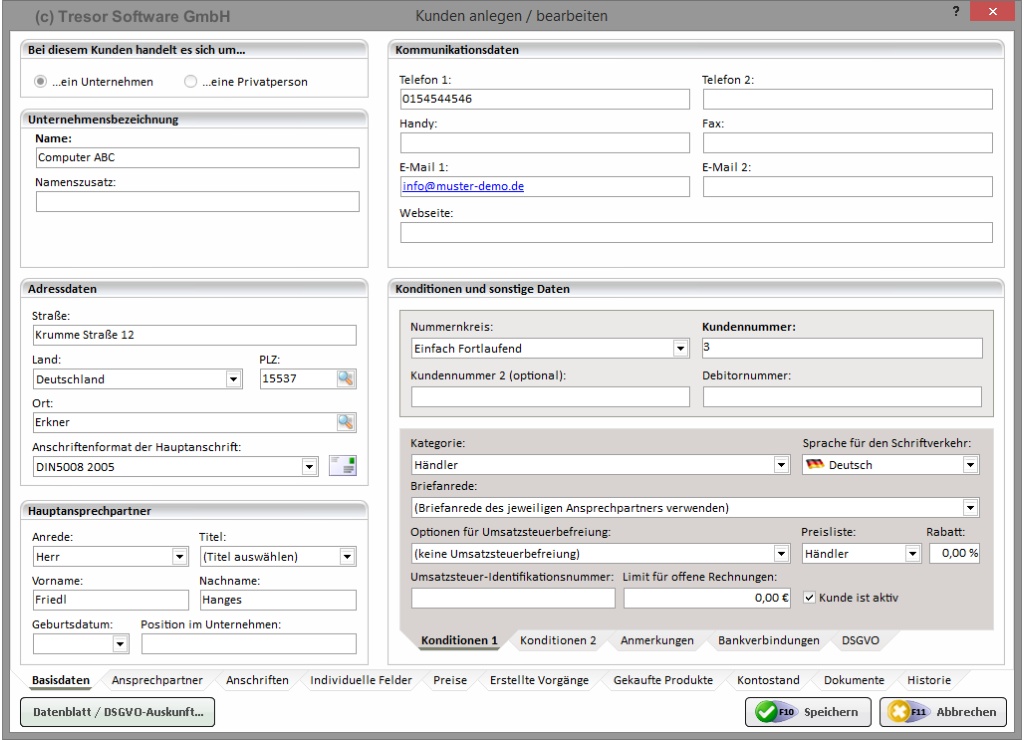
Task: Click the help question mark in title bar
Action: [958, 11]
